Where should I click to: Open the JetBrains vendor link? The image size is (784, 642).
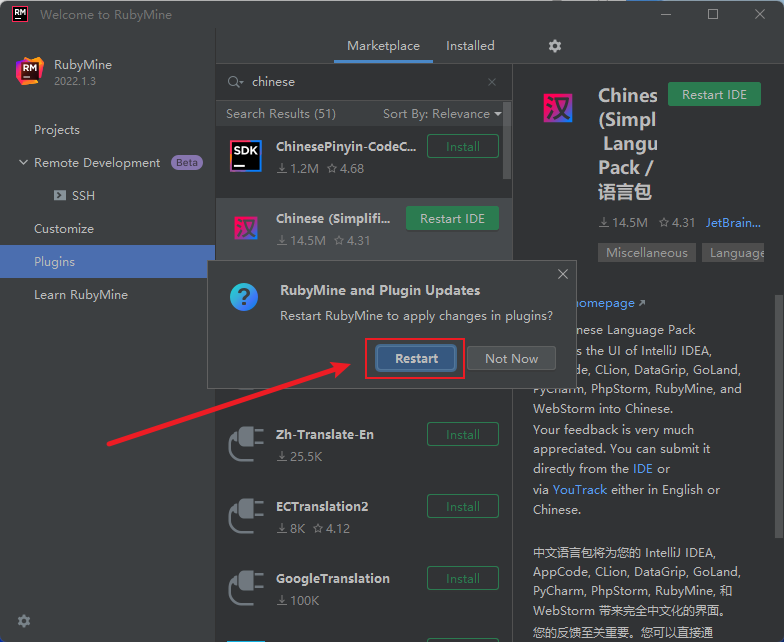(x=733, y=222)
